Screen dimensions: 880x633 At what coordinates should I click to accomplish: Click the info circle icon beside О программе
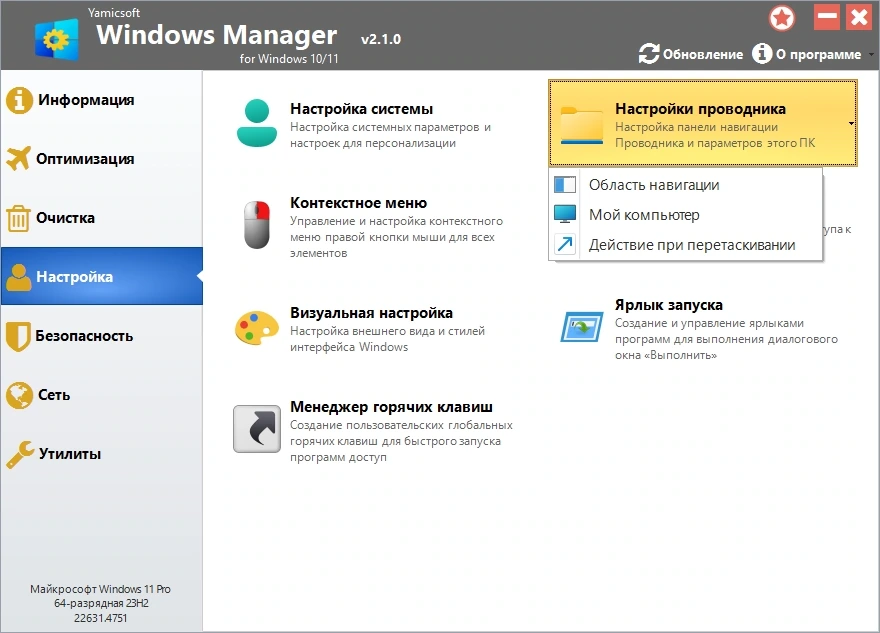(762, 54)
